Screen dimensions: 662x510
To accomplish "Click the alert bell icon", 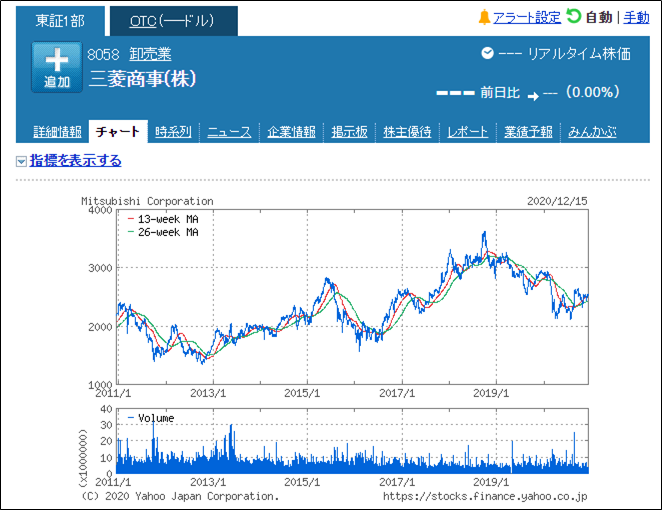I will 484,18.
